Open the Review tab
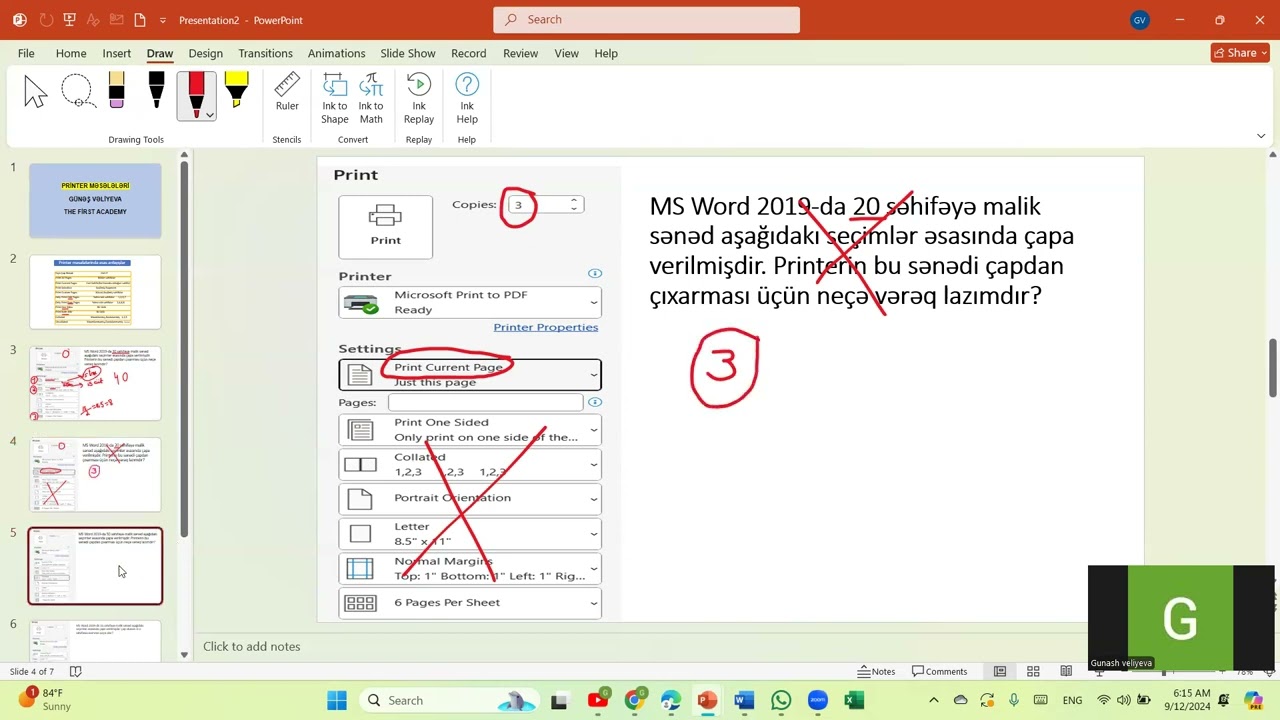Screen dimensions: 1280x720 click(520, 53)
